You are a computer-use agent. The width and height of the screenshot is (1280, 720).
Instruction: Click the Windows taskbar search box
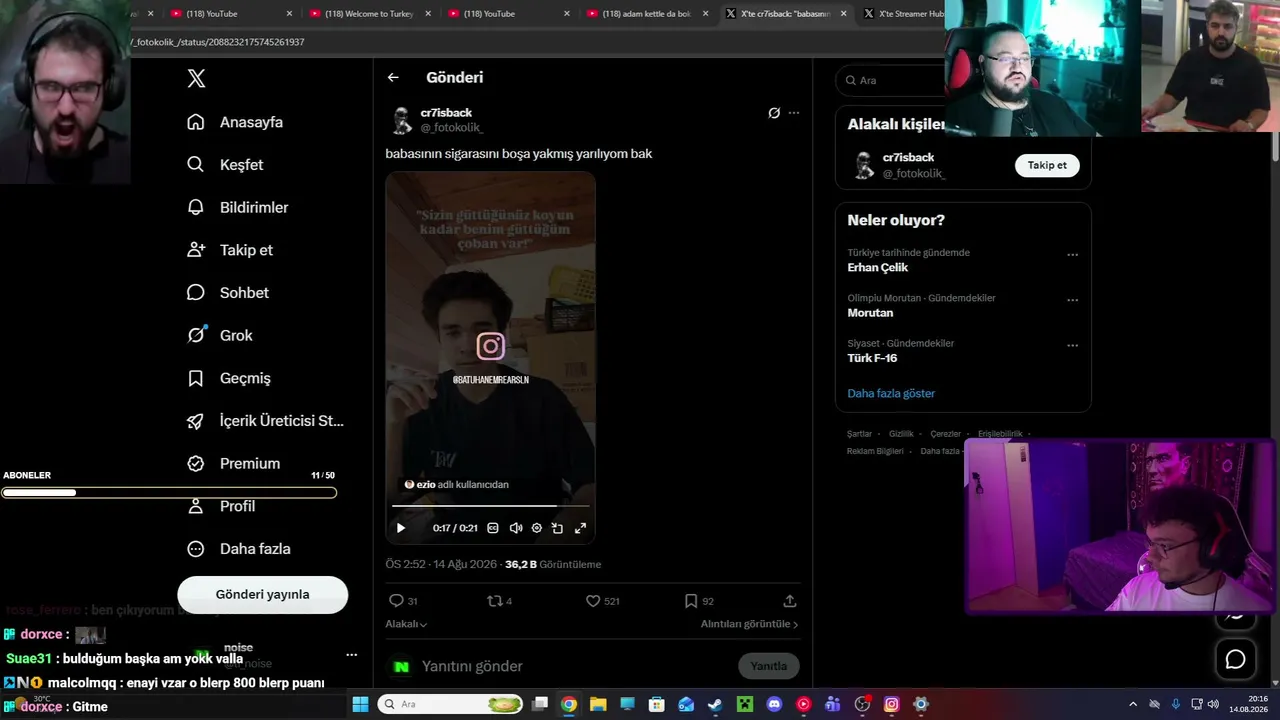click(450, 704)
